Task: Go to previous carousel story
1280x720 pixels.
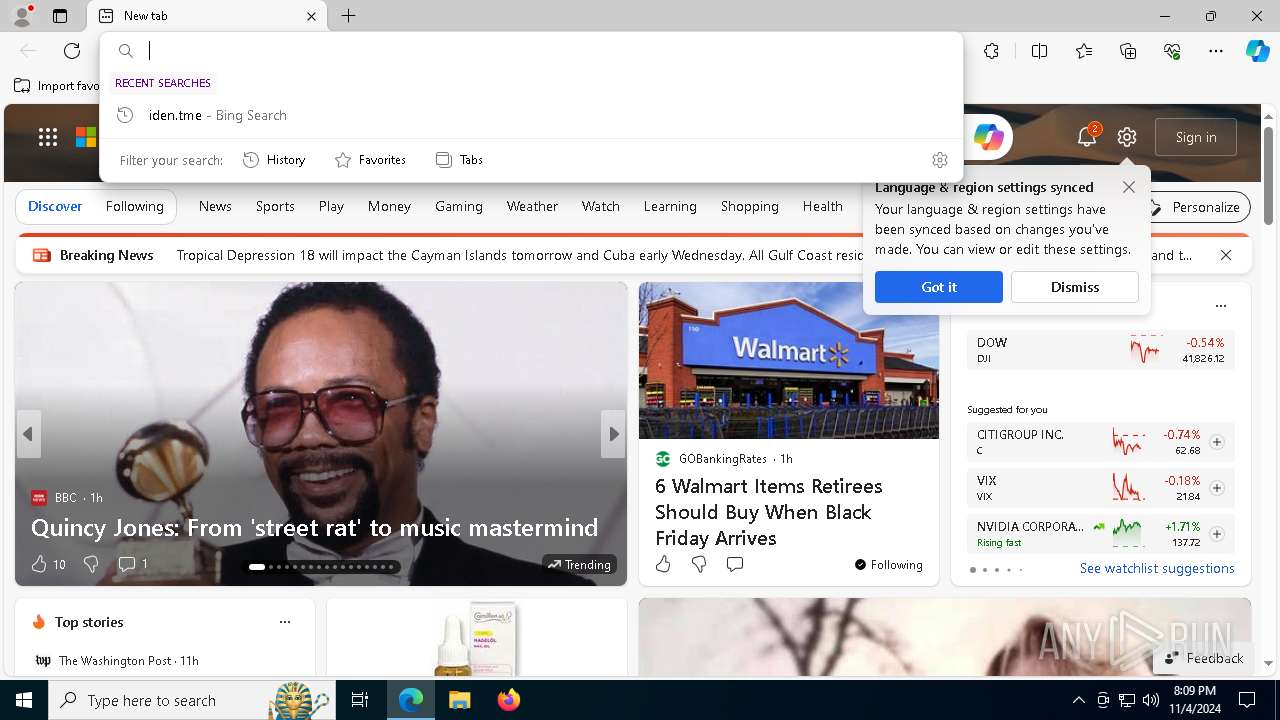Action: [28, 434]
